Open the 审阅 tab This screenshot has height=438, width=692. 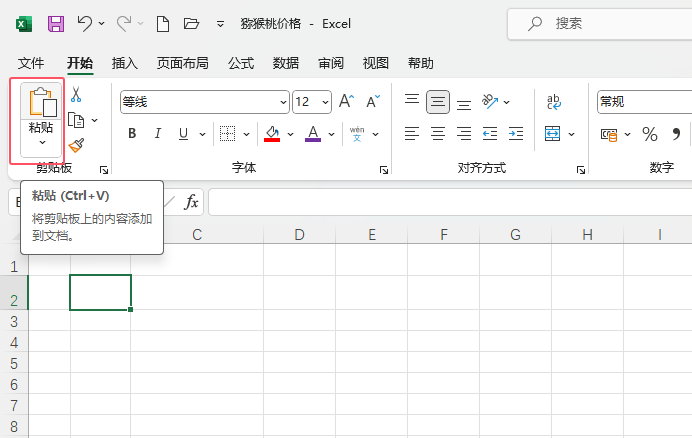(331, 63)
